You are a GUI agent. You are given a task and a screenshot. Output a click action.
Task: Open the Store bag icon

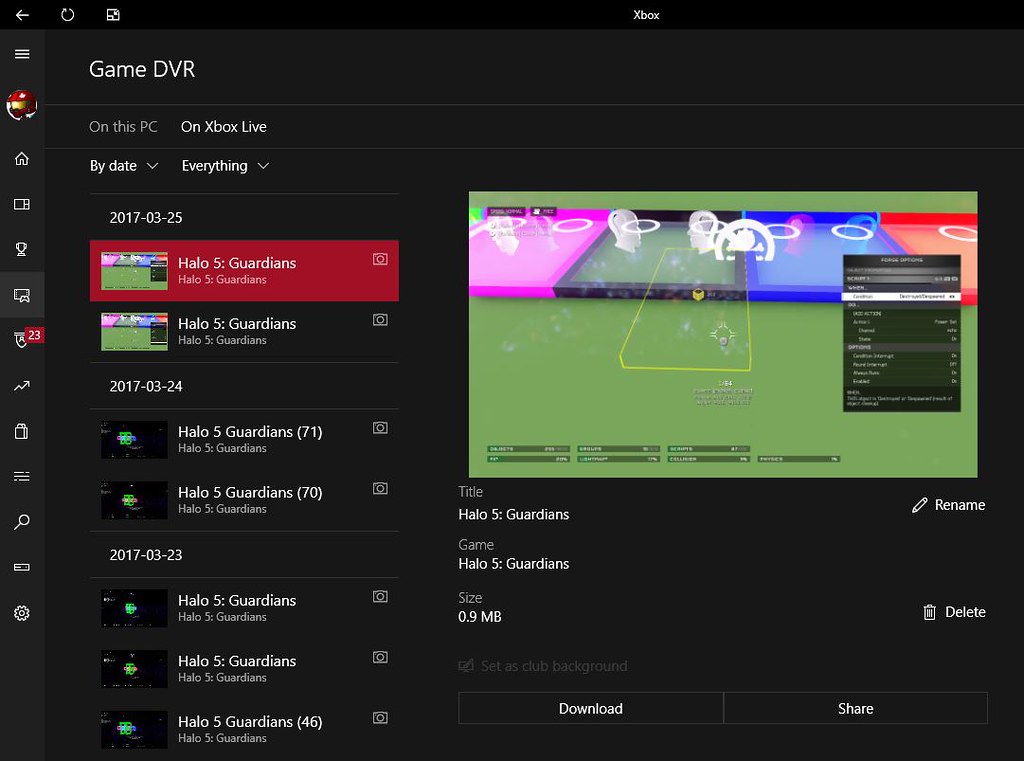(22, 431)
